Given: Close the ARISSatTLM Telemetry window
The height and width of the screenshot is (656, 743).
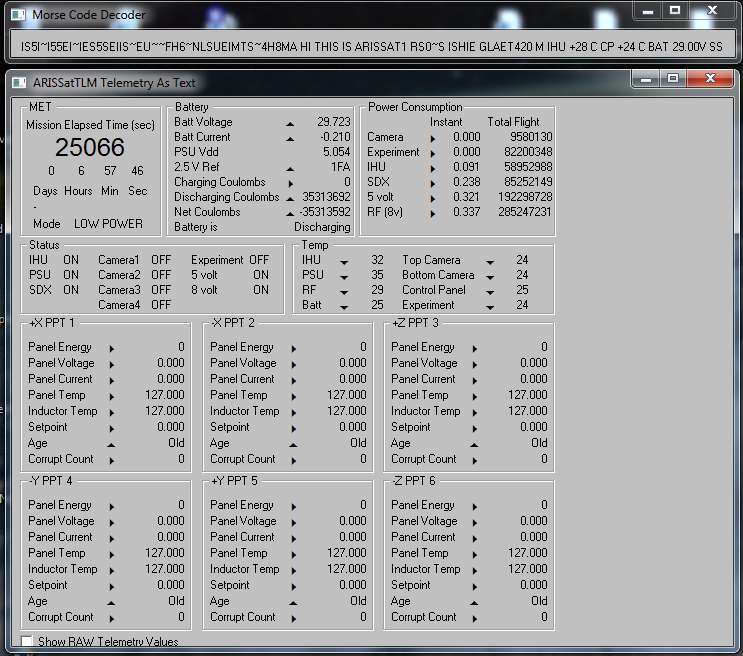Looking at the screenshot, I should tap(710, 79).
